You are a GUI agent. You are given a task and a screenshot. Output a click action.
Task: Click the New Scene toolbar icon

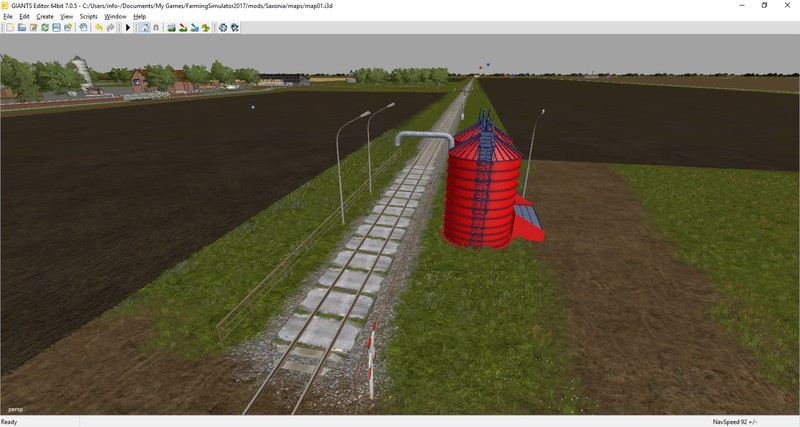point(9,27)
